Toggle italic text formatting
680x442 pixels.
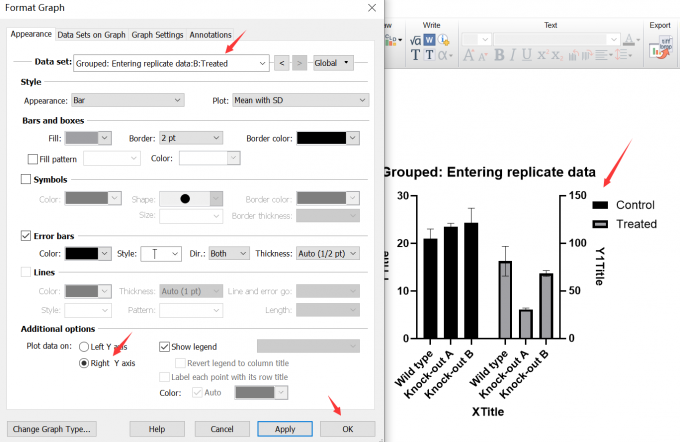point(513,55)
